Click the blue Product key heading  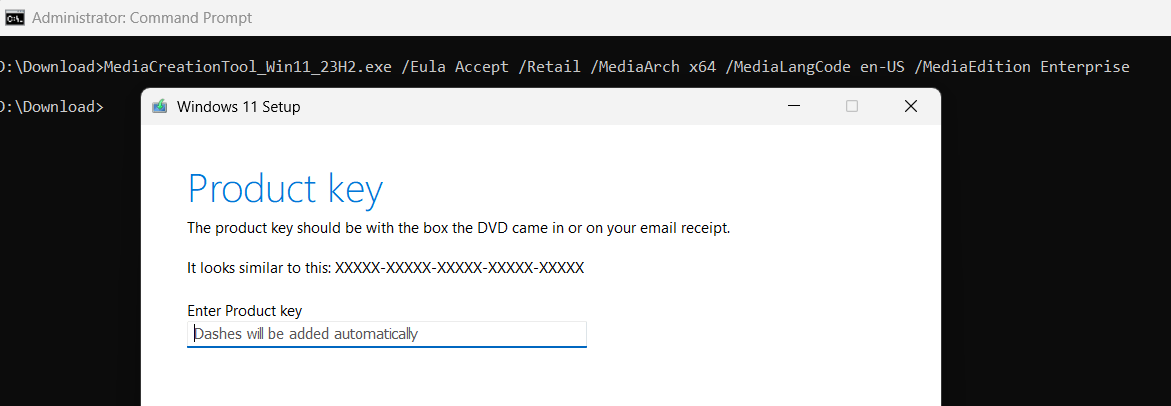[285, 189]
